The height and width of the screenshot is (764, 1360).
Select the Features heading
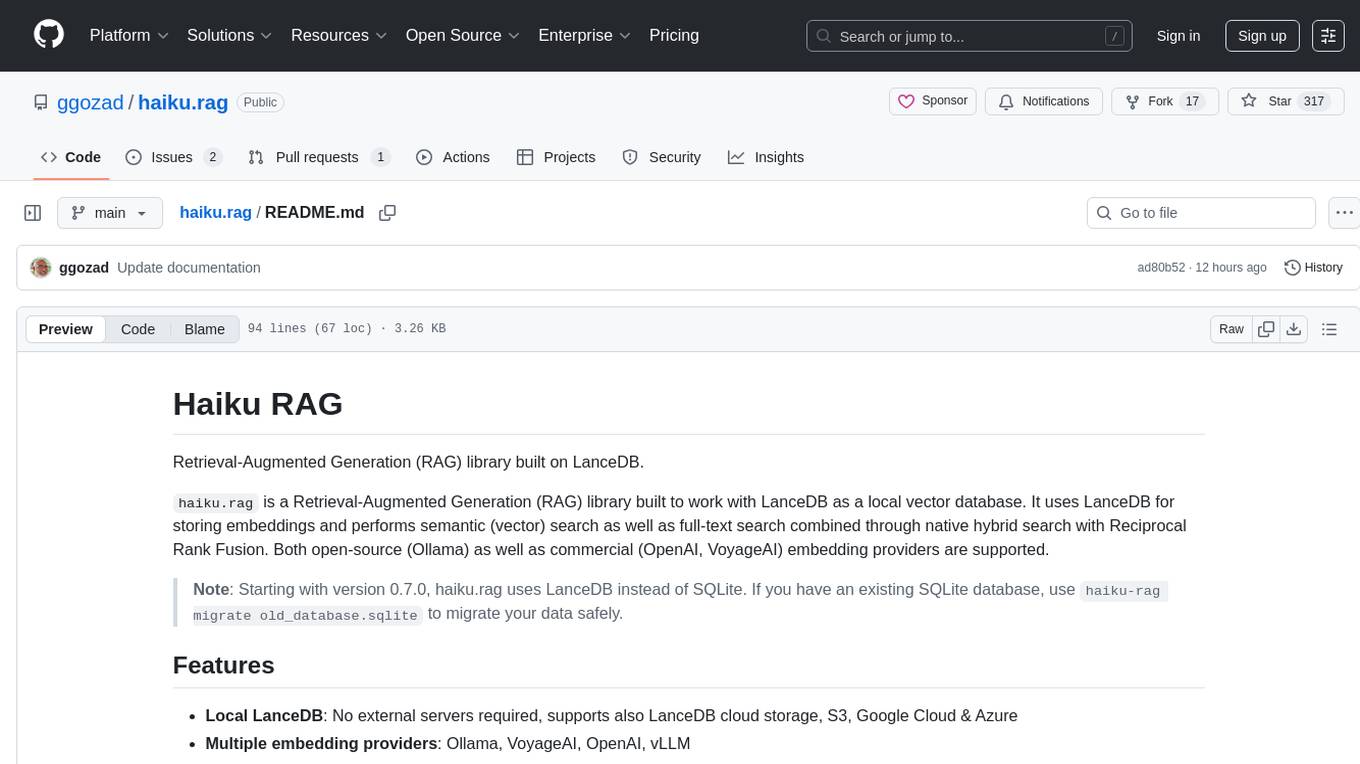(224, 665)
